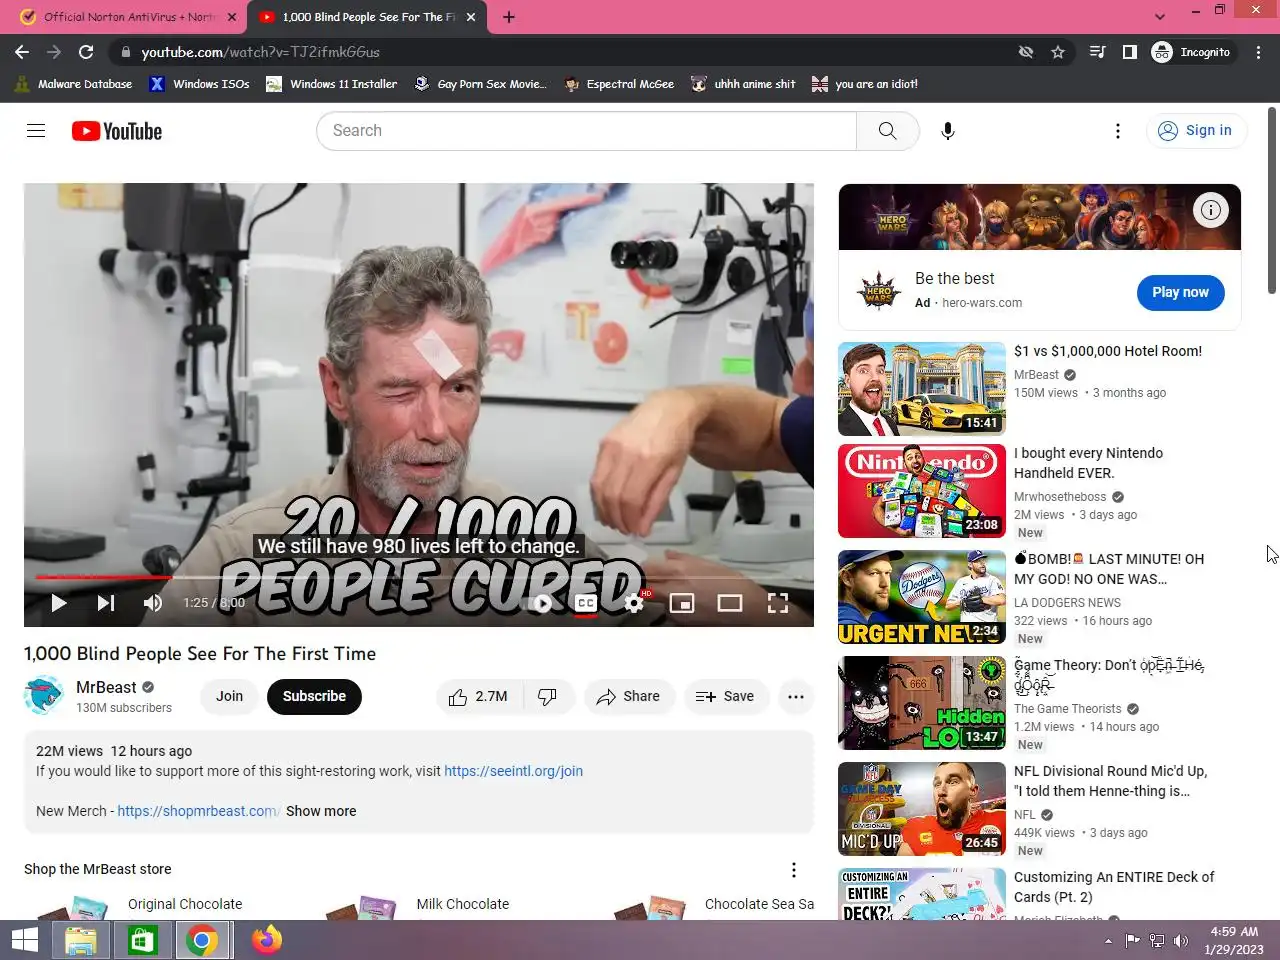Viewport: 1280px width, 960px height.
Task: Click the Incognito profile indicator
Action: 1192,52
